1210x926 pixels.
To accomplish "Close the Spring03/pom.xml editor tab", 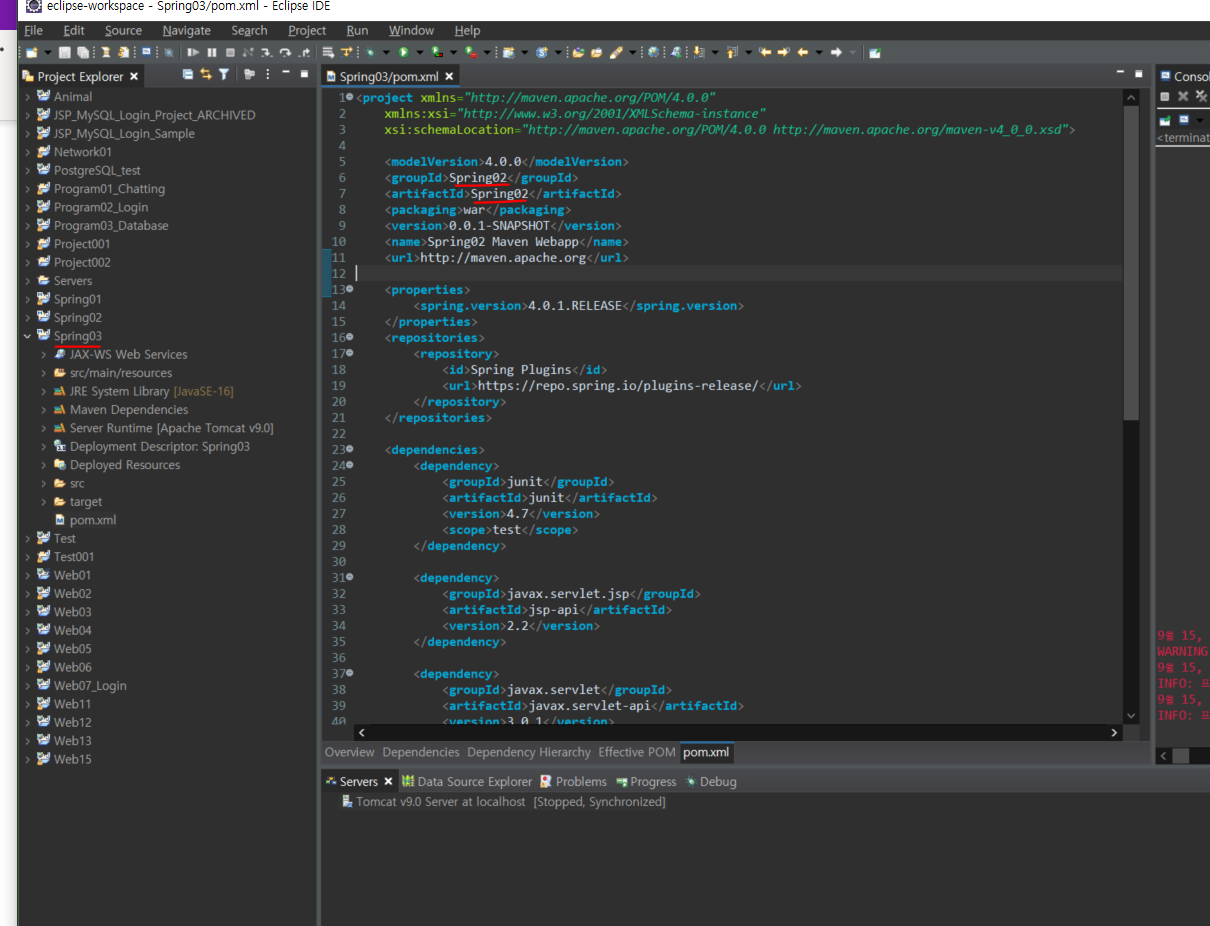I will 449,76.
